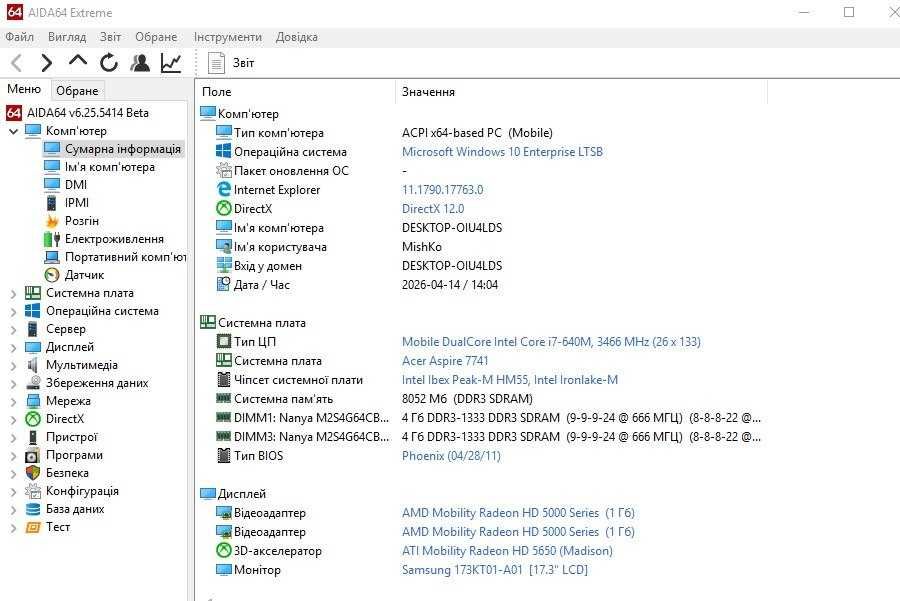Expand the Системна плата tree node

click(x=13, y=293)
